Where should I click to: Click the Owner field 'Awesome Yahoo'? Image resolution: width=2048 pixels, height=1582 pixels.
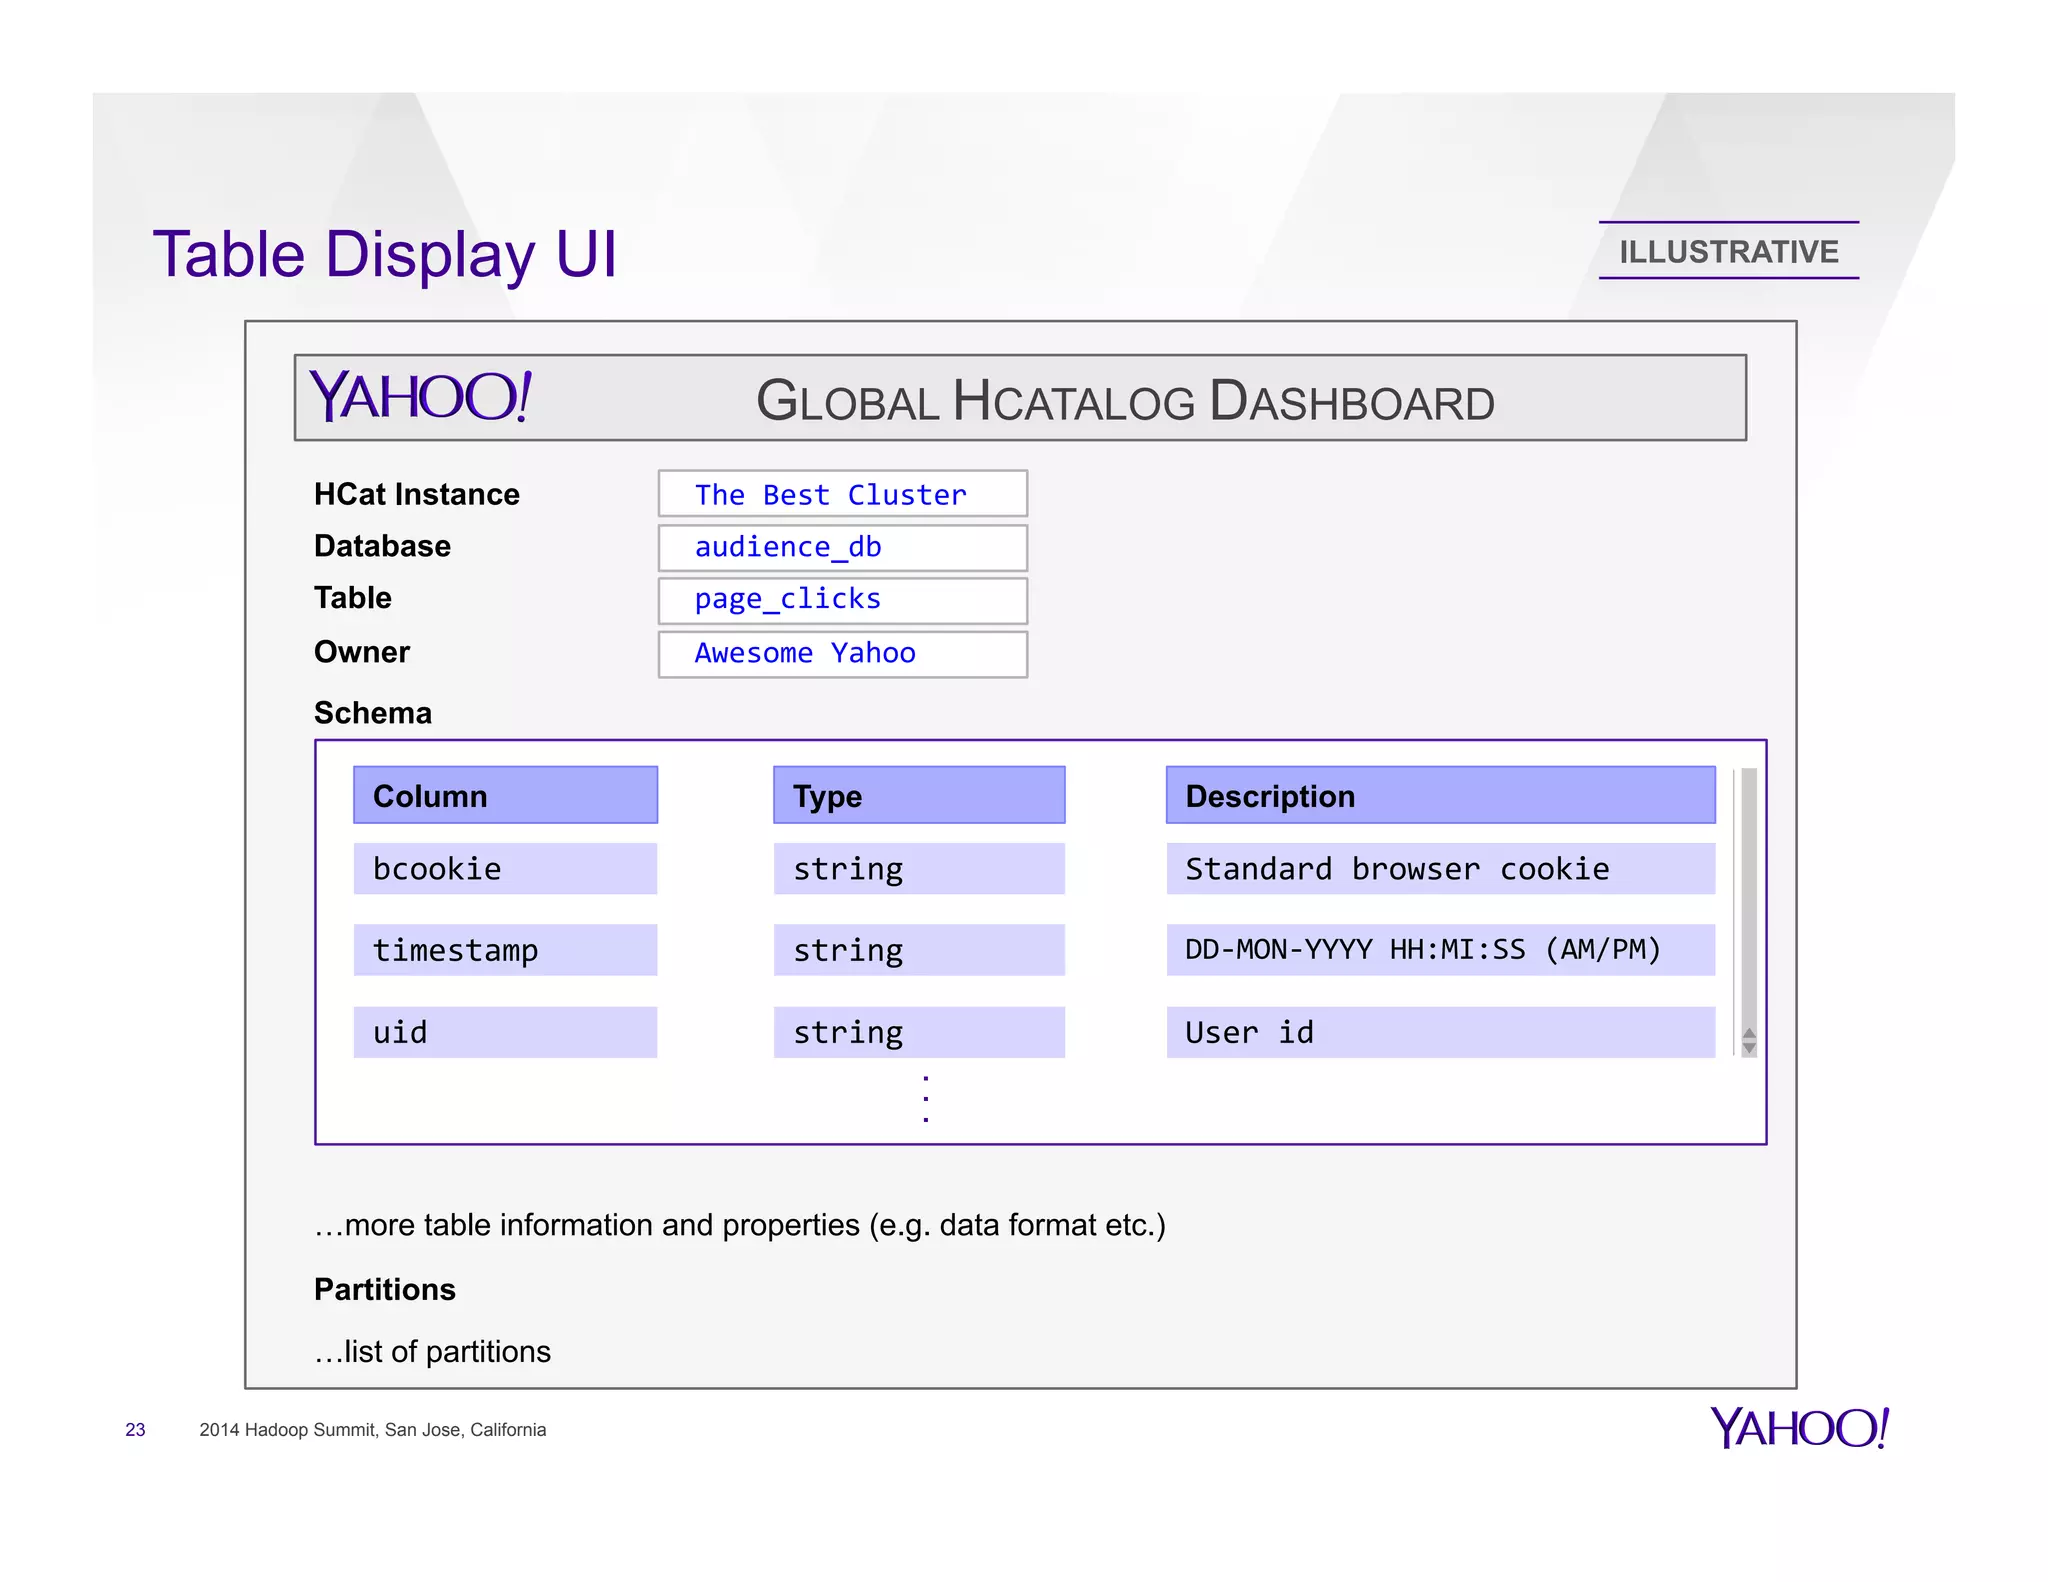[842, 653]
